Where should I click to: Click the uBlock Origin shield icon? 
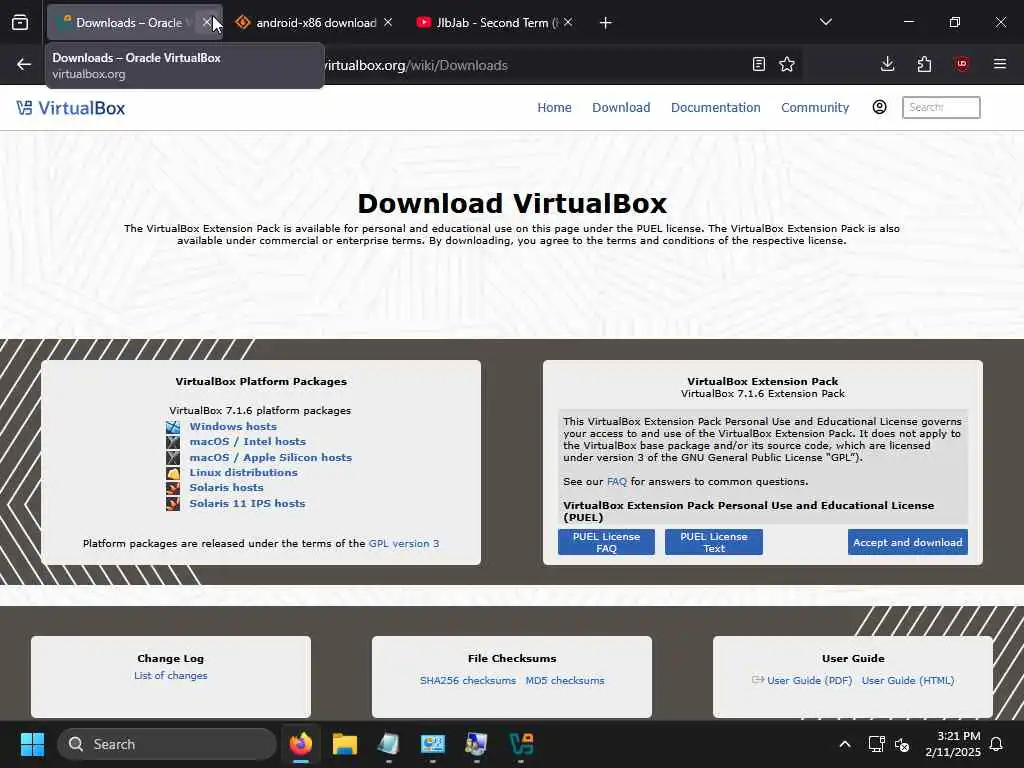tap(962, 64)
